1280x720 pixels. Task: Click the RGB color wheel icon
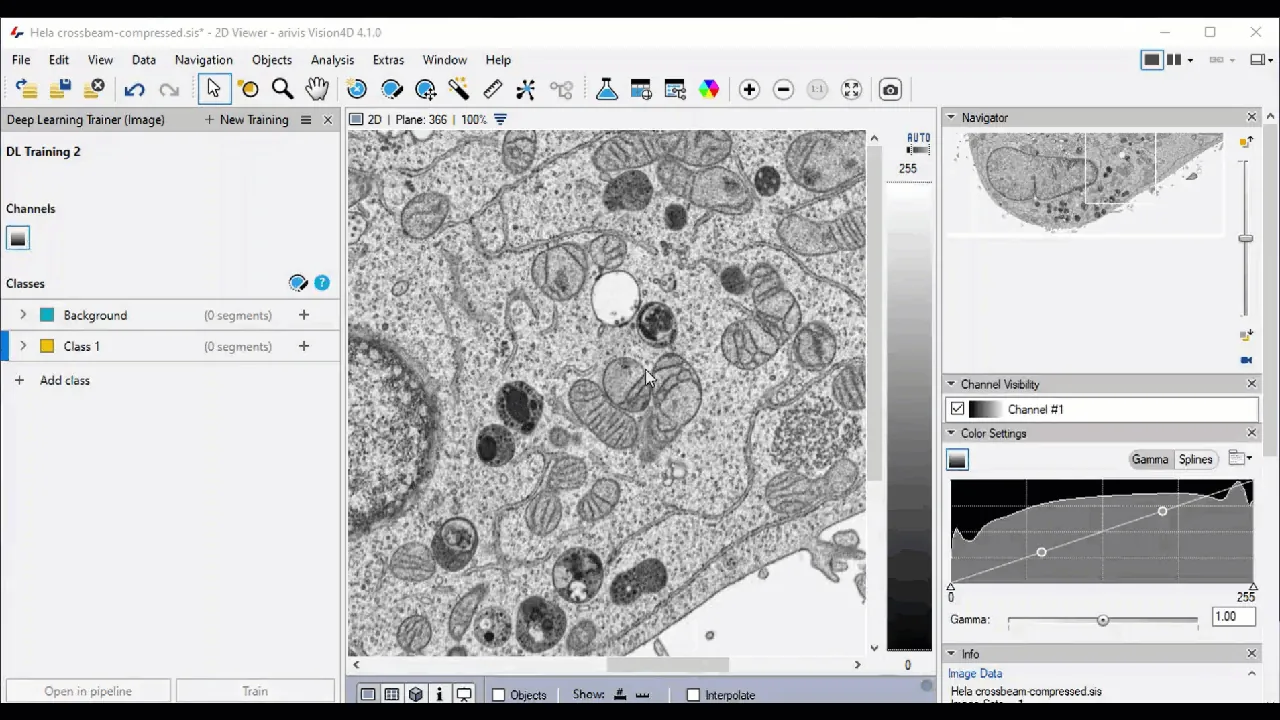coord(709,90)
